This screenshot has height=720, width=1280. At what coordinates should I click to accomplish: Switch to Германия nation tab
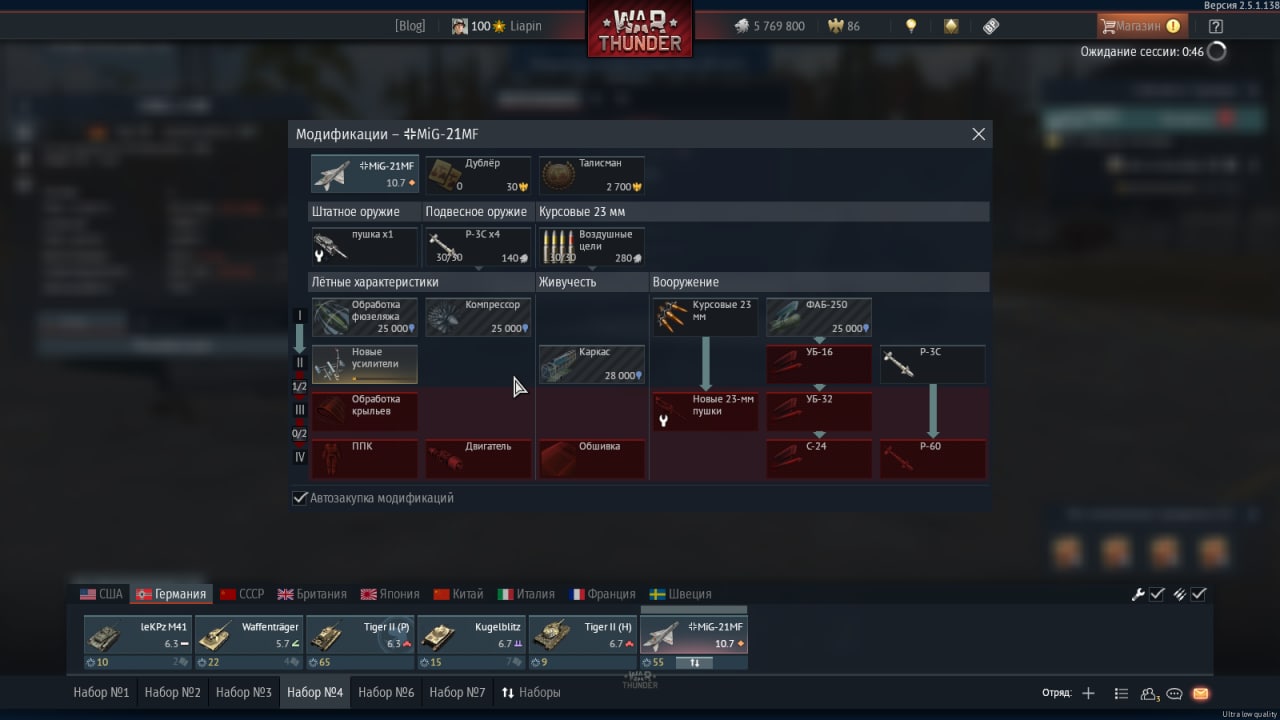172,594
